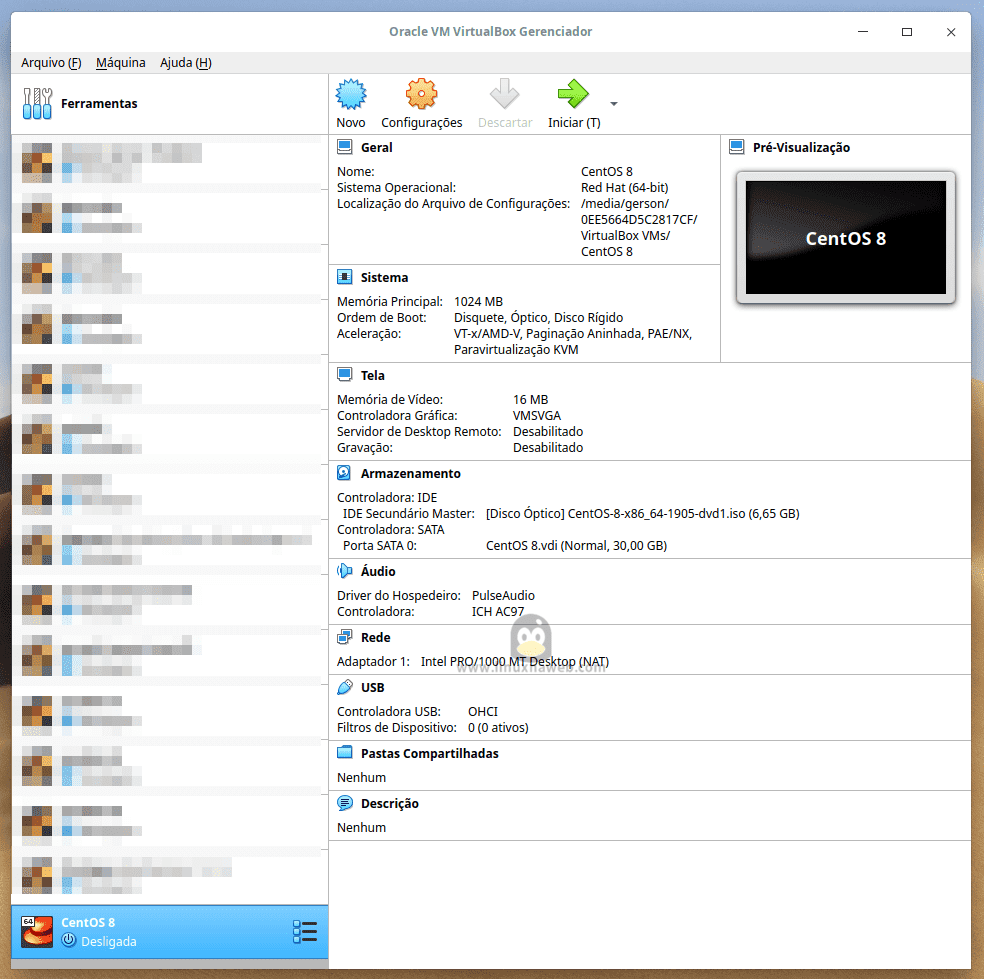Open the Máquina menu
The image size is (984, 979).
click(120, 63)
